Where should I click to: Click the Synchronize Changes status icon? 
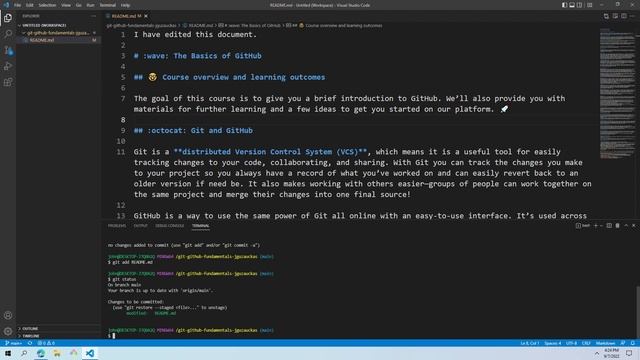pos(30,343)
